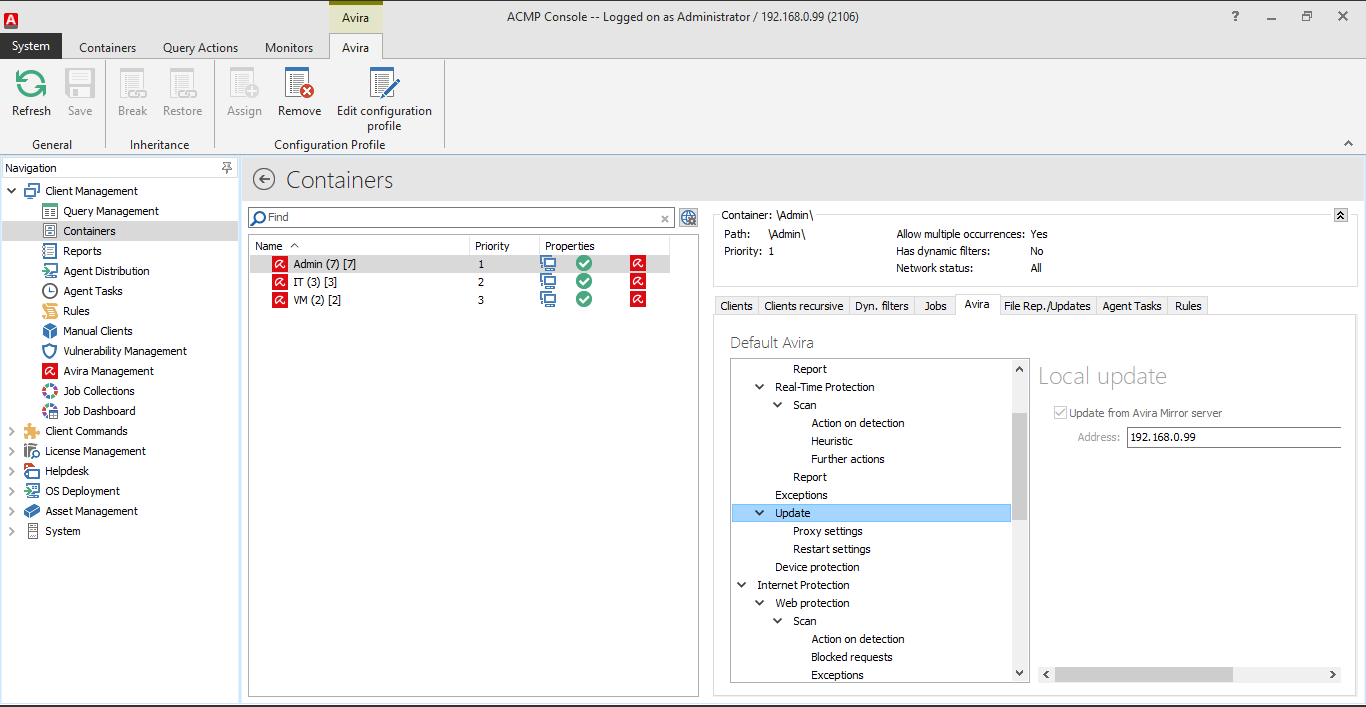Collapse the ribbon with the chevron
The height and width of the screenshot is (707, 1366).
point(1347,144)
